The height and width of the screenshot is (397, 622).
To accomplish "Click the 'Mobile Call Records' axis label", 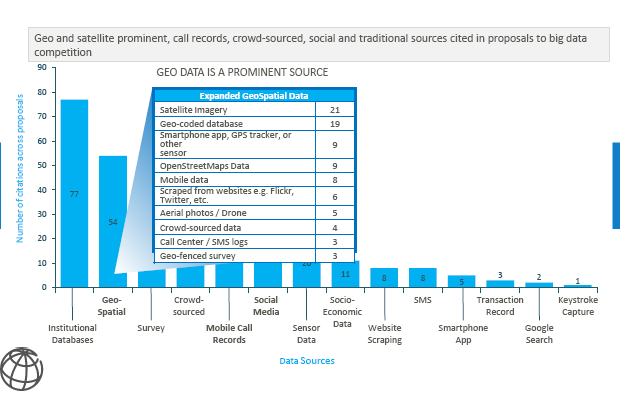I will point(229,334).
